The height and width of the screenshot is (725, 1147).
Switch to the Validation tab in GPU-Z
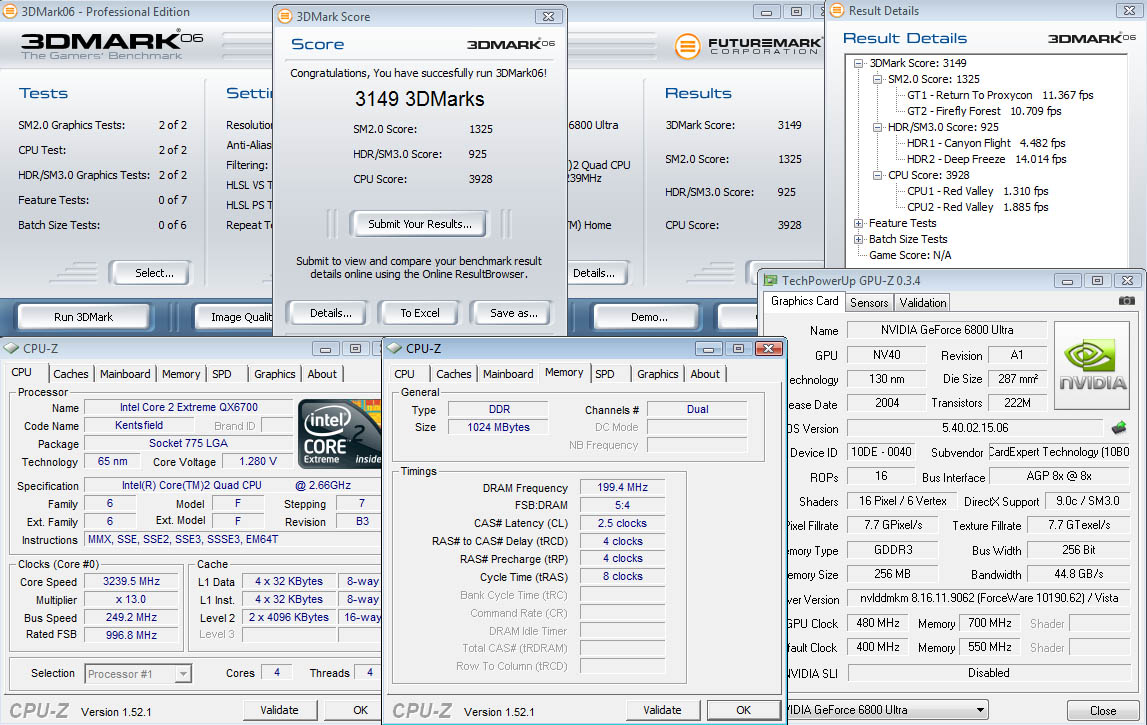tap(922, 302)
